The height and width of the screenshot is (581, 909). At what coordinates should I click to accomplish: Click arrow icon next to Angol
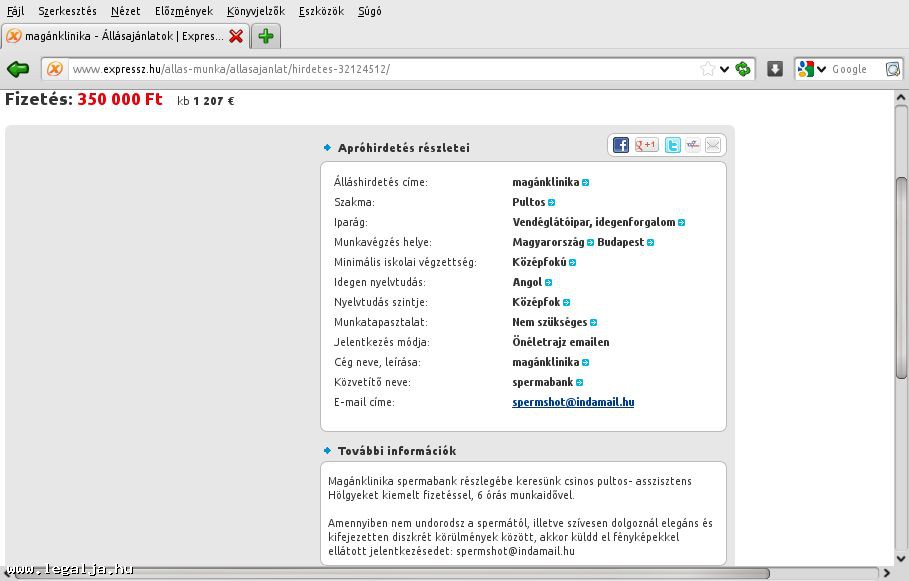[548, 282]
